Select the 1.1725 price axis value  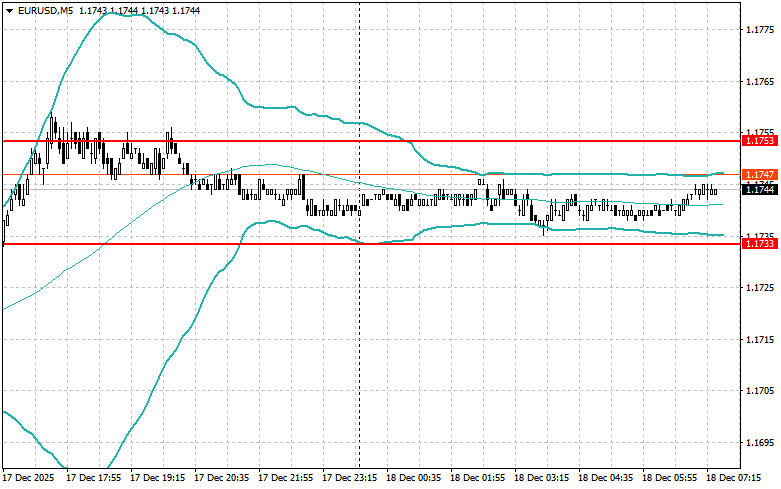(760, 287)
